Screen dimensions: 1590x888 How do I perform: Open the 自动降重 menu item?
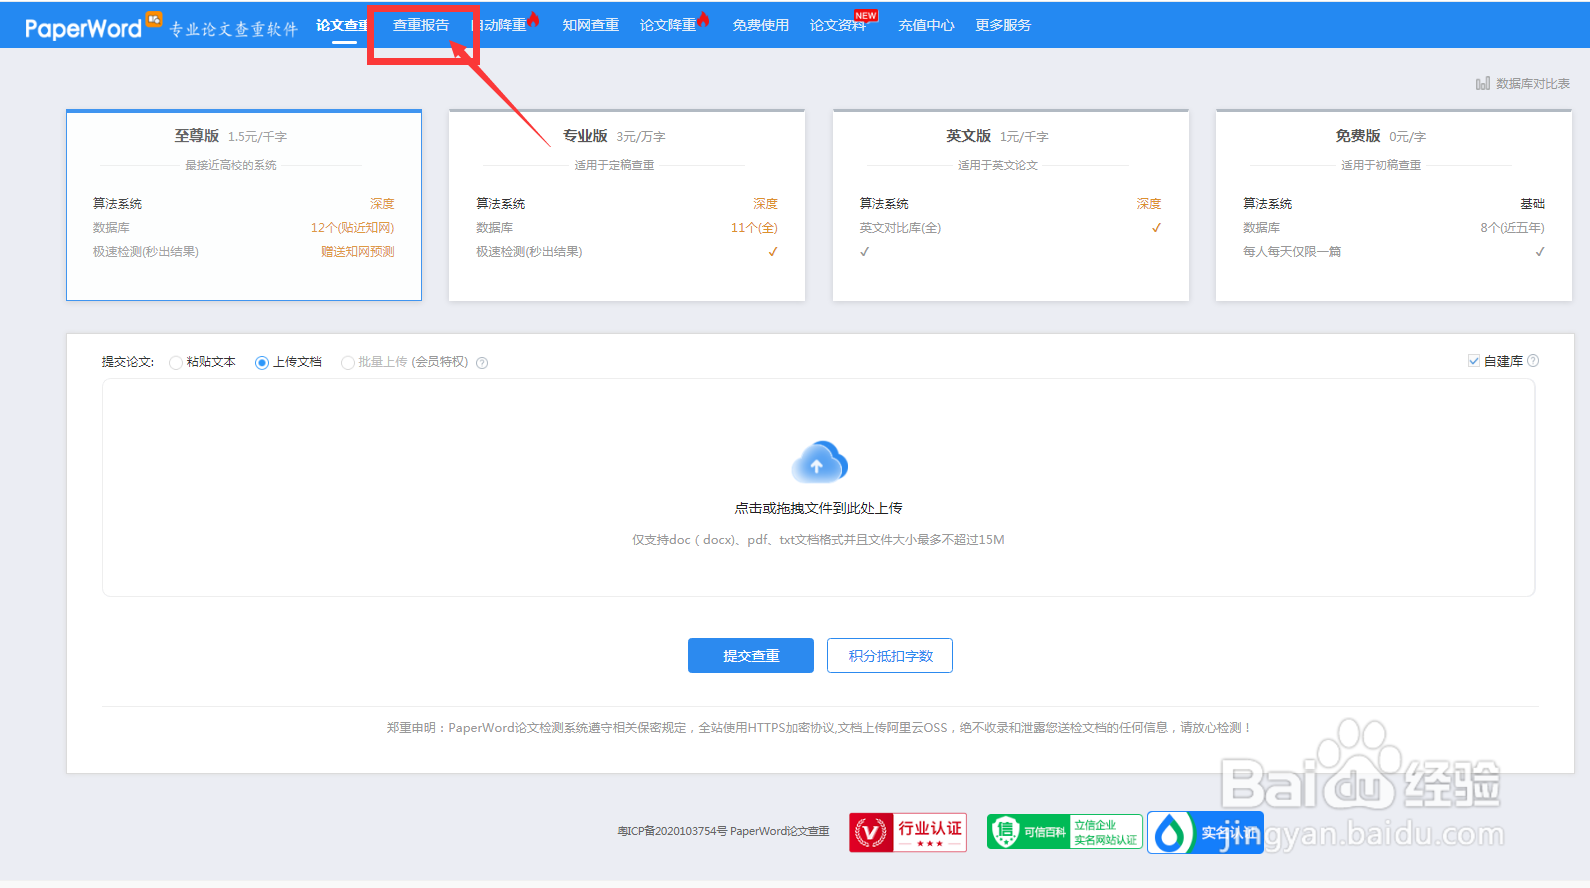[499, 25]
